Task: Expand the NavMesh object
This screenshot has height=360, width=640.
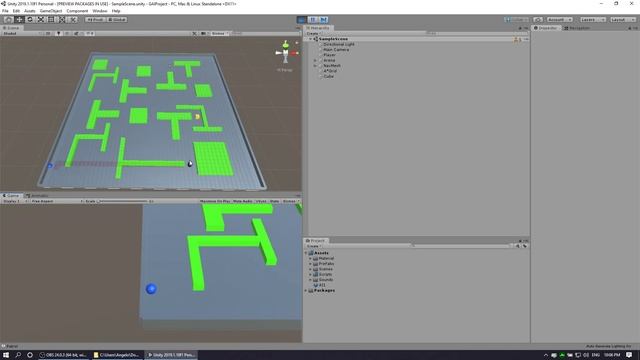Action: point(315,65)
